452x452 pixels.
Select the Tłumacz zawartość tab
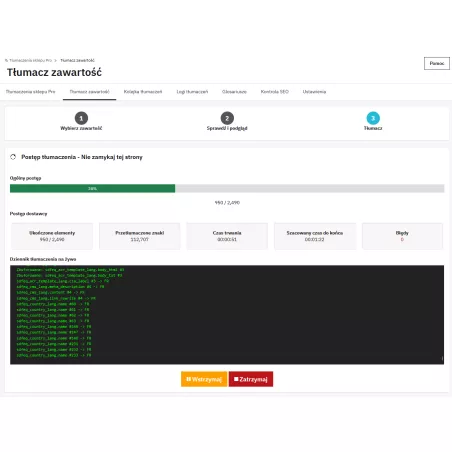[89, 92]
